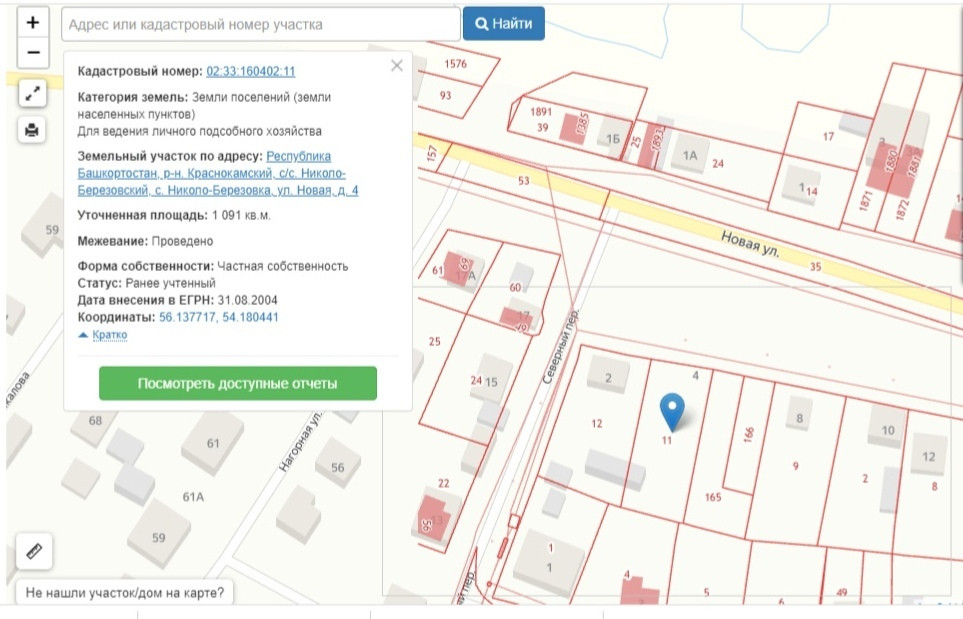Click road segment label 35
The height and width of the screenshot is (619, 963).
click(x=815, y=267)
